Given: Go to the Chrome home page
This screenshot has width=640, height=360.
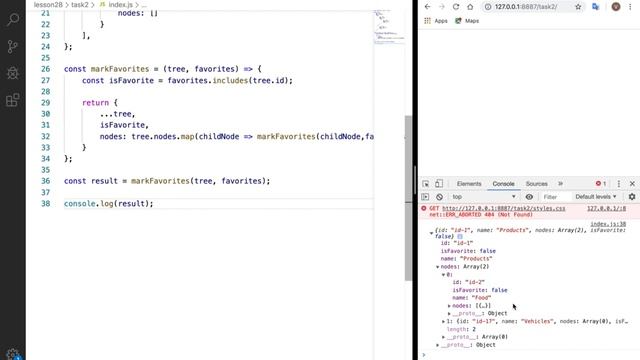Looking at the screenshot, I should pyautogui.click(x=470, y=7).
